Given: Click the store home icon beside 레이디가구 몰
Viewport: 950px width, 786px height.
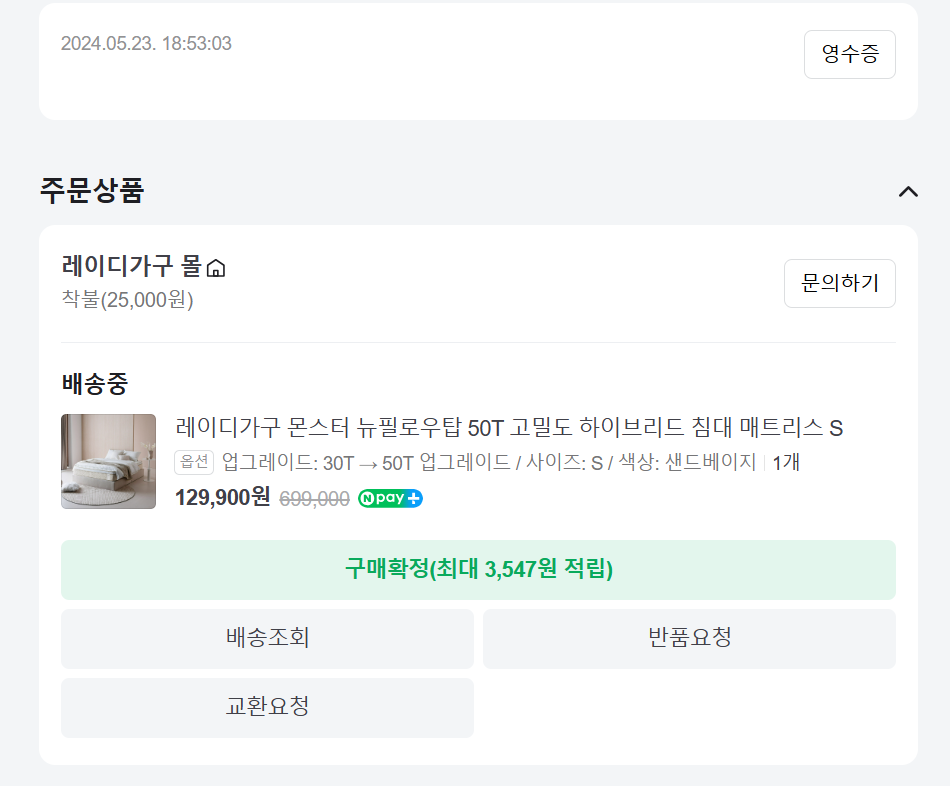Looking at the screenshot, I should pyautogui.click(x=216, y=268).
